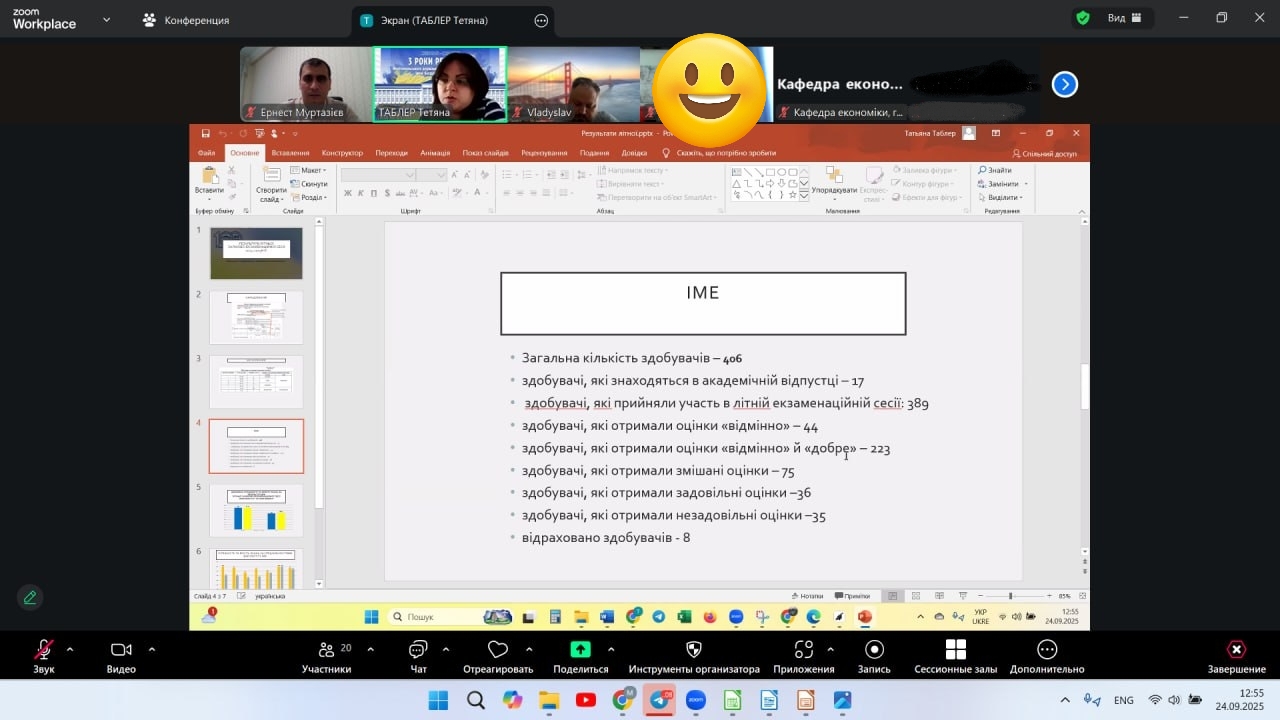Viewport: 1280px width, 720px height.
Task: Expand video options arrow beside Видео
Action: (x=152, y=649)
